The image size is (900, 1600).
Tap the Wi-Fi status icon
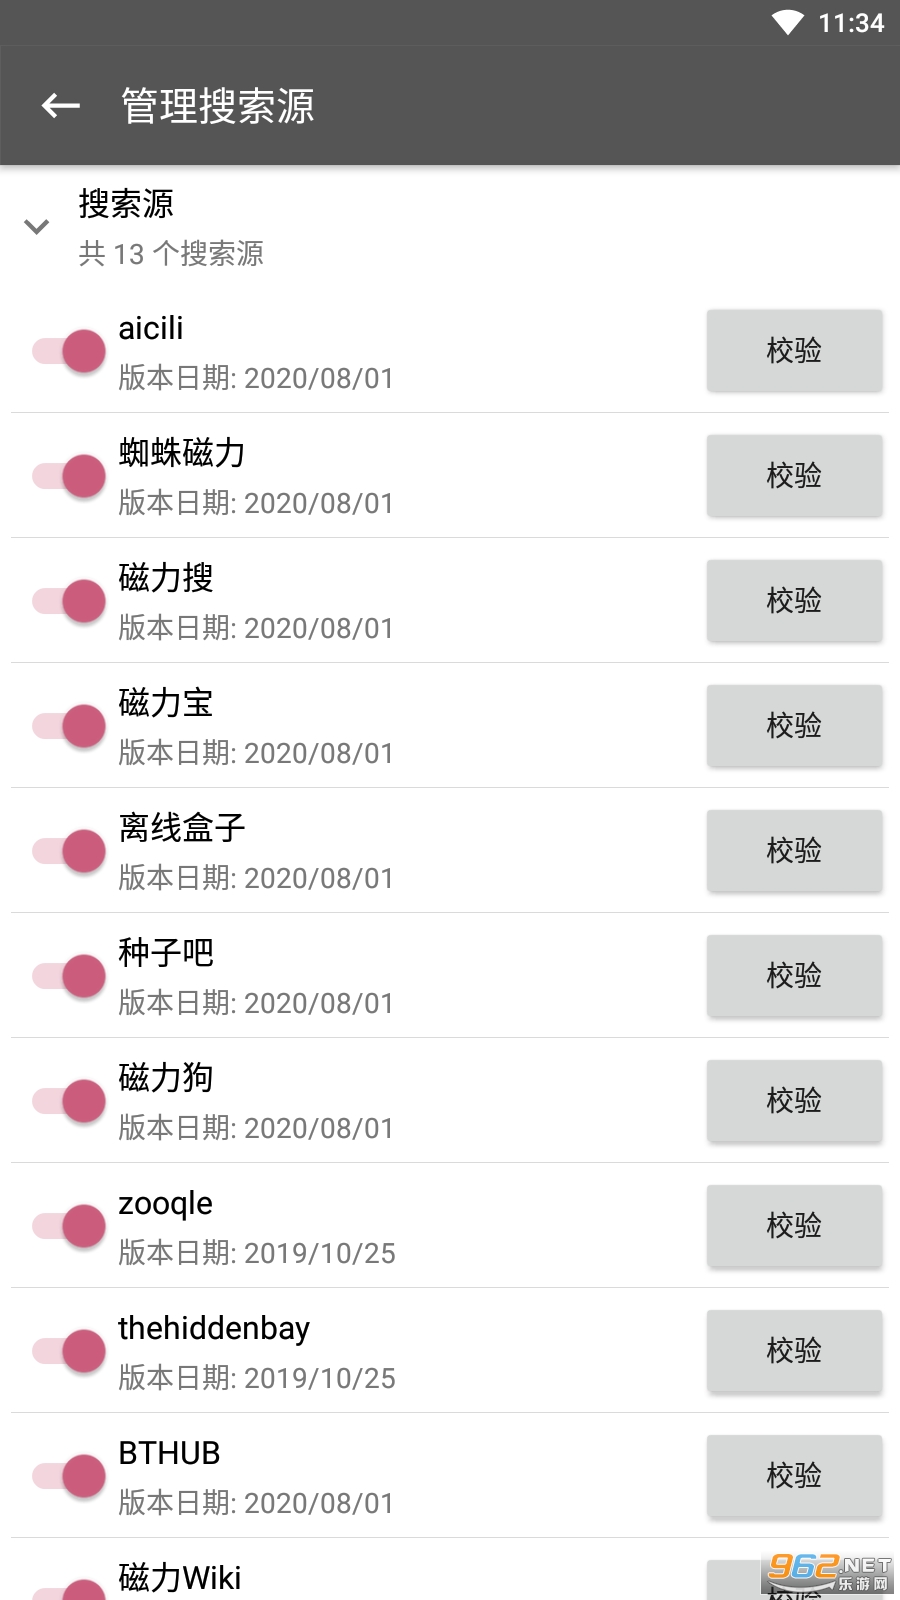click(x=787, y=23)
